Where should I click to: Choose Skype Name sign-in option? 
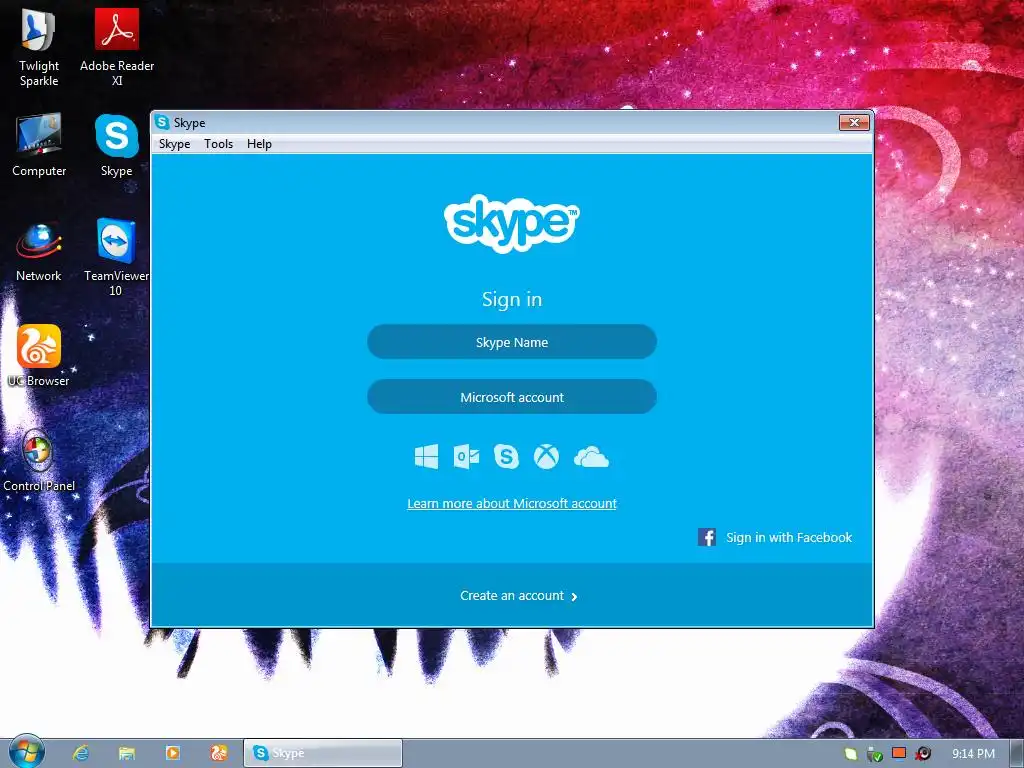click(512, 342)
